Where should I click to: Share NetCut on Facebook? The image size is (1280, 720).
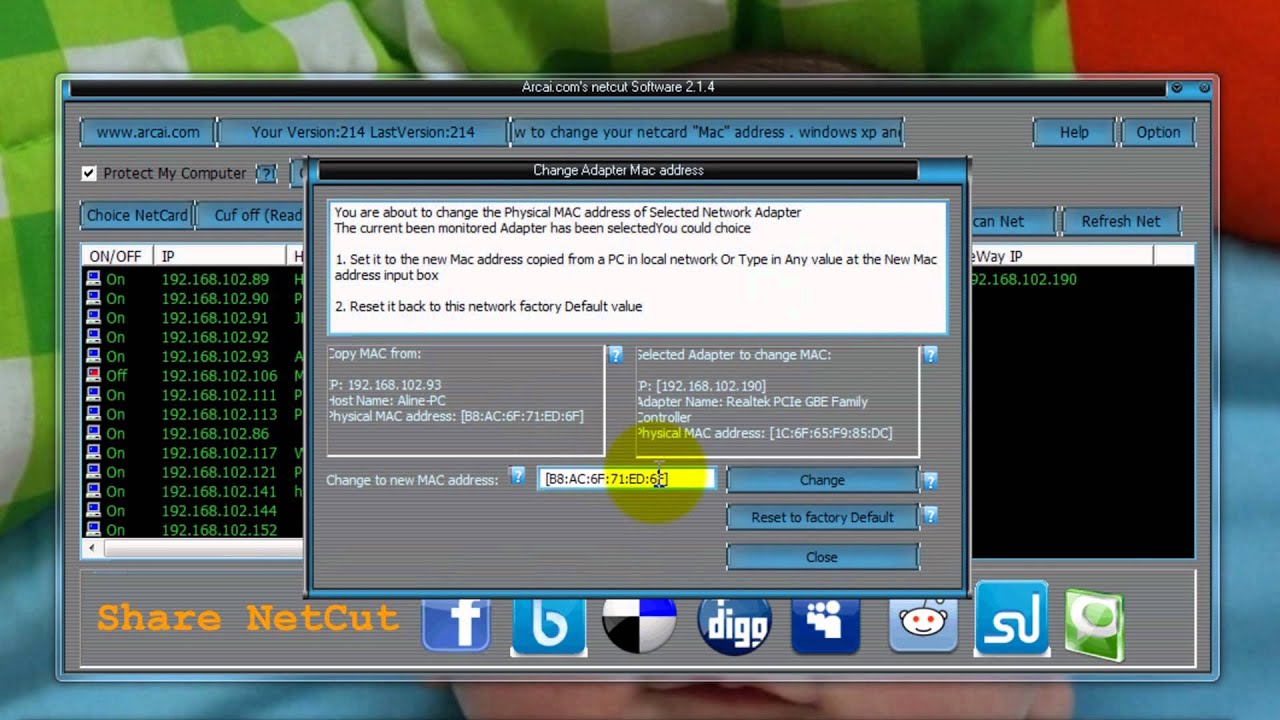(x=456, y=624)
